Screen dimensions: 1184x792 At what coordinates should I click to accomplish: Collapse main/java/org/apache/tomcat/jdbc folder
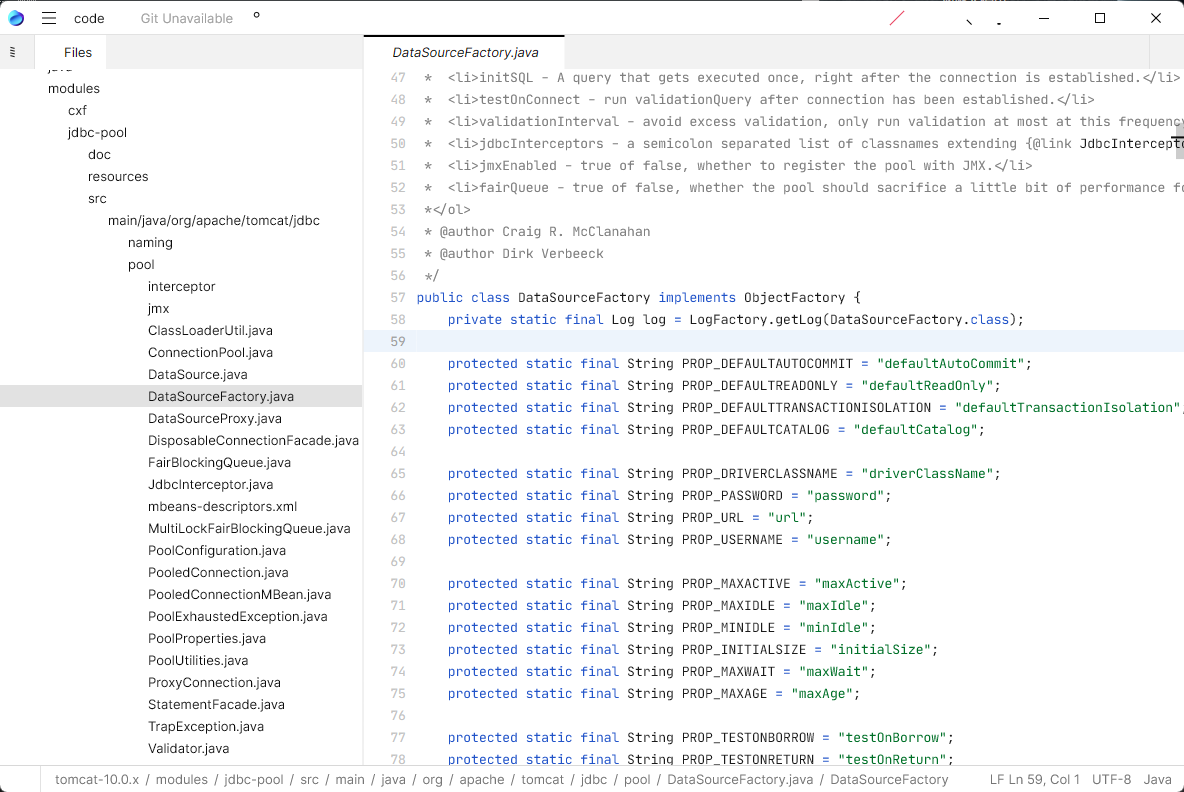[214, 220]
